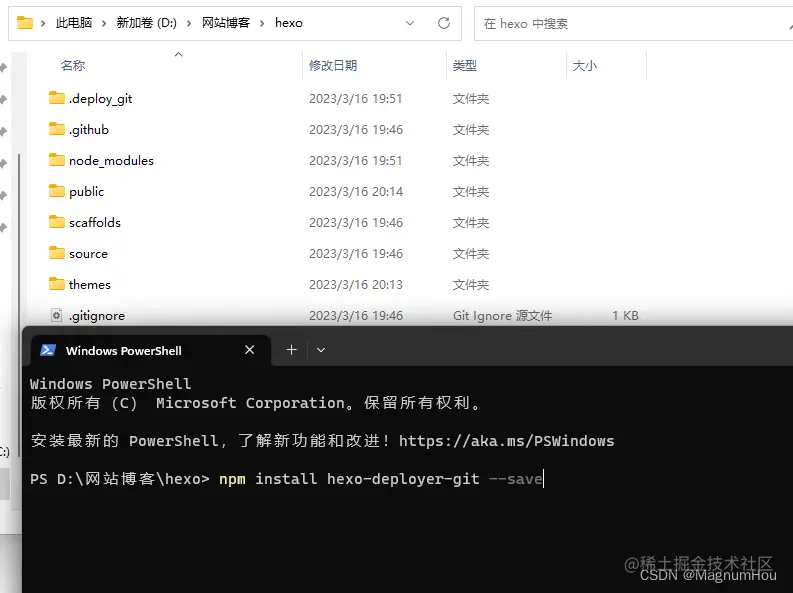The image size is (793, 593).
Task: Select the scaffolds folder icon
Action: pos(57,221)
